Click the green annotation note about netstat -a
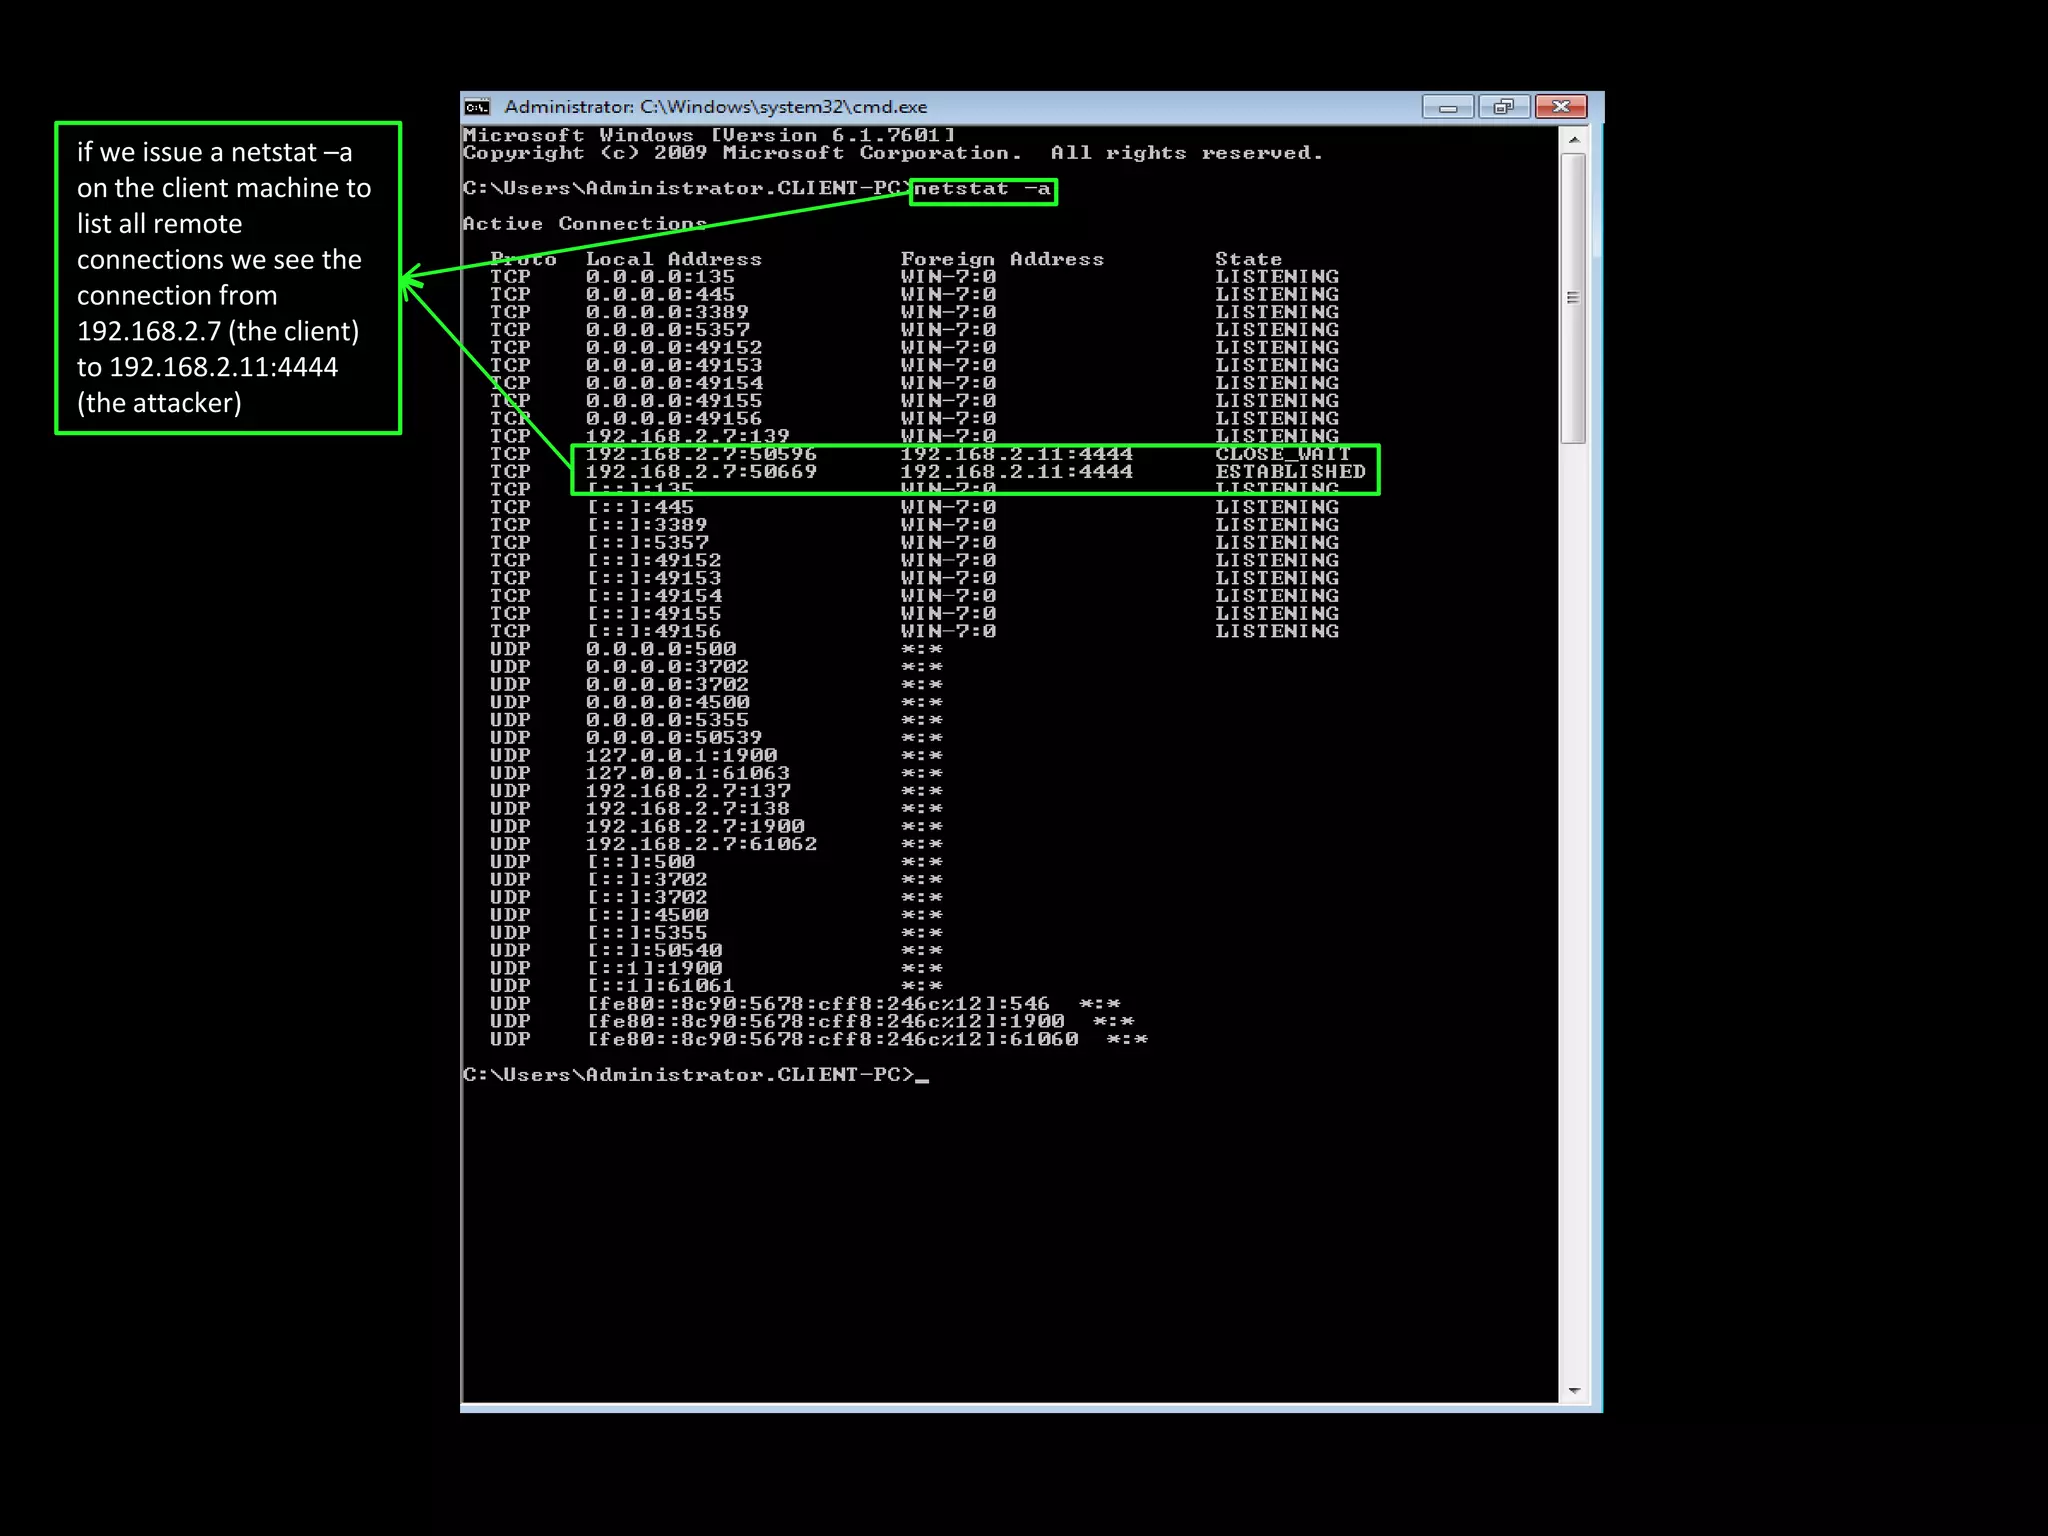2048x1536 pixels. click(228, 278)
